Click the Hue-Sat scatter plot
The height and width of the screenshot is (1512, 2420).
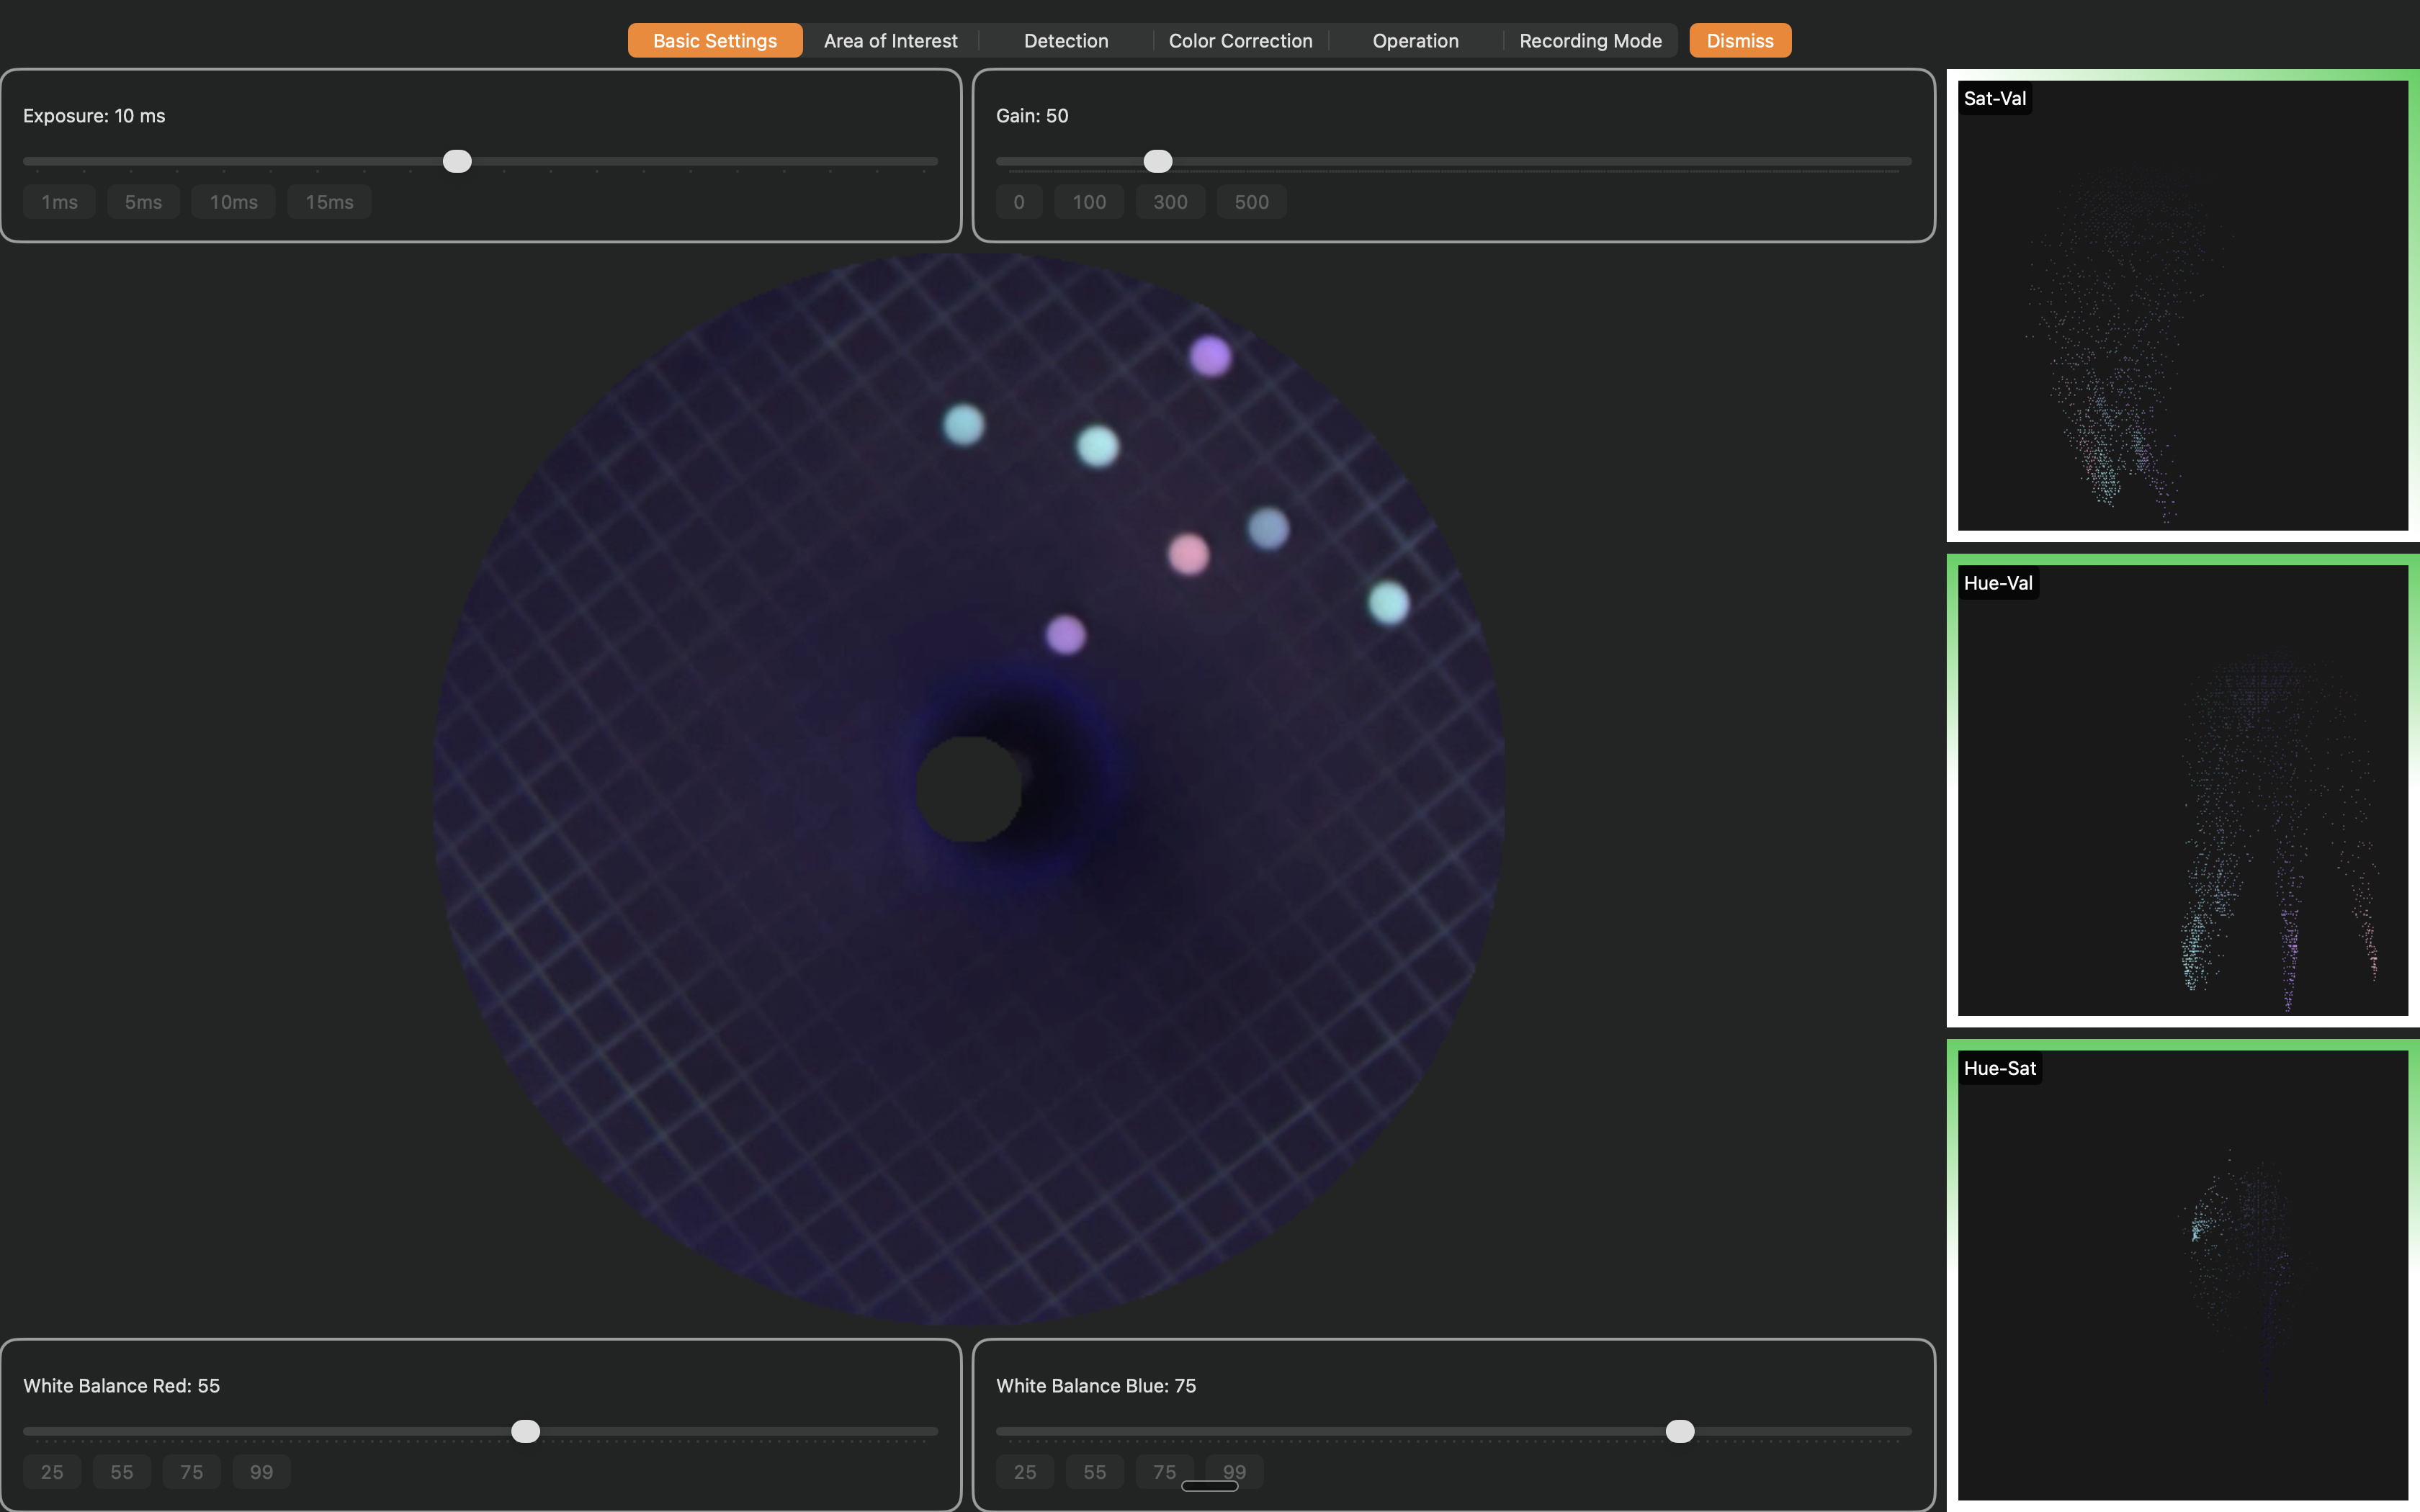2183,1275
